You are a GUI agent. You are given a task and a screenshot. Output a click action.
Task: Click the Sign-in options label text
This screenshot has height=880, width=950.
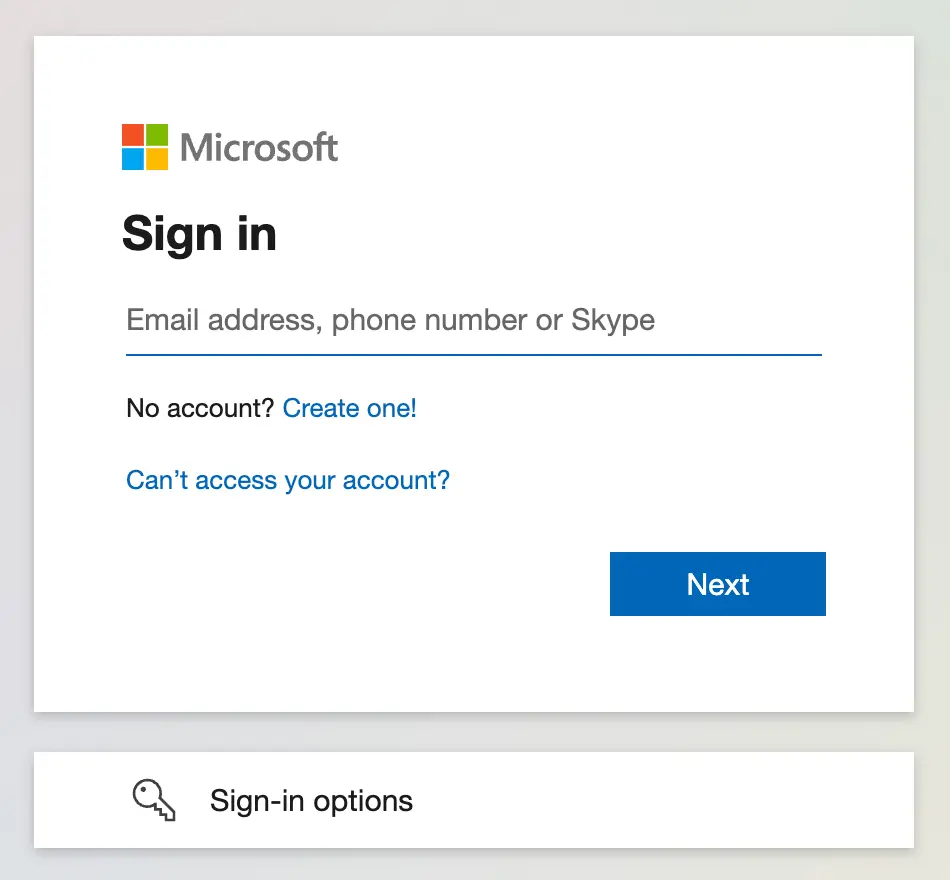pyautogui.click(x=310, y=800)
